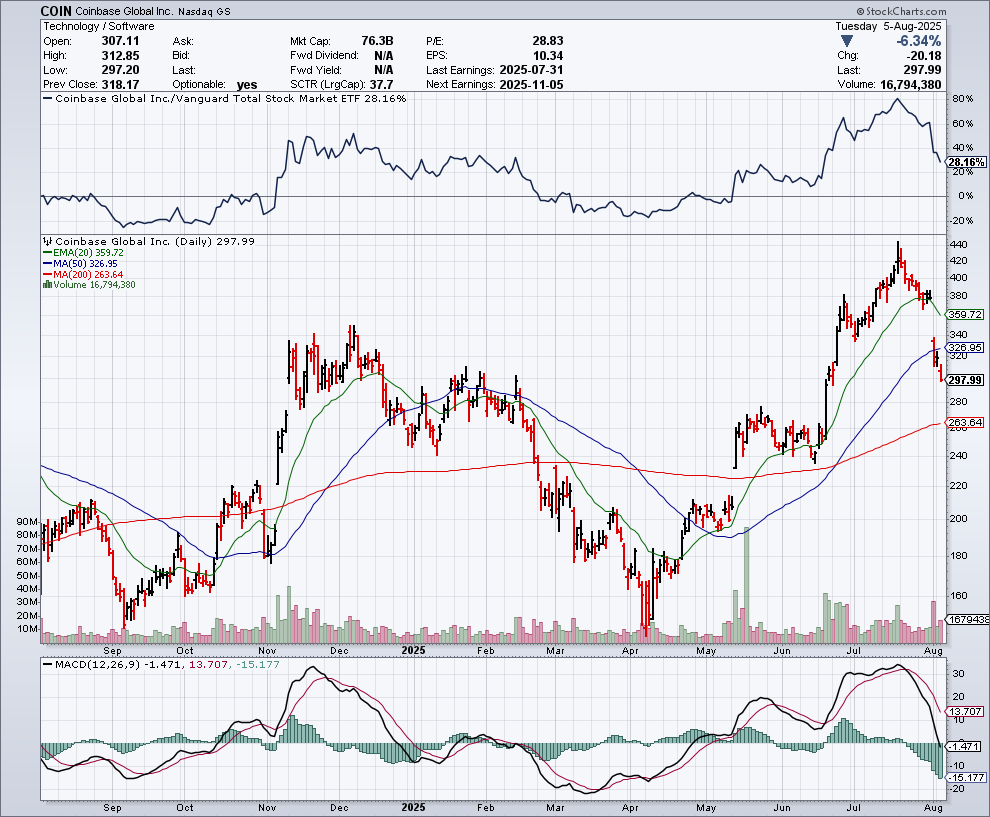The height and width of the screenshot is (817, 990).
Task: Click the green line marker before EMA(20)
Action: point(48,253)
